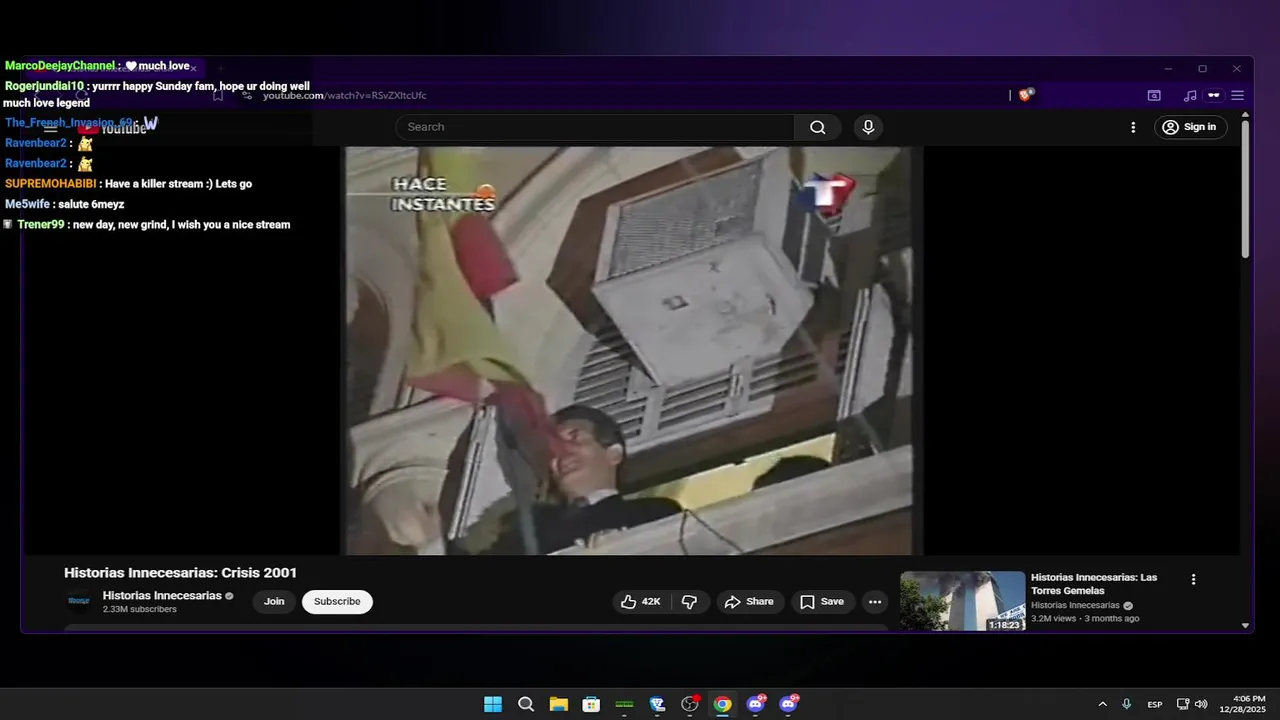Screen dimensions: 1280x720
Task: Open the YouTube guide hamburger menu
Action: click(50, 128)
